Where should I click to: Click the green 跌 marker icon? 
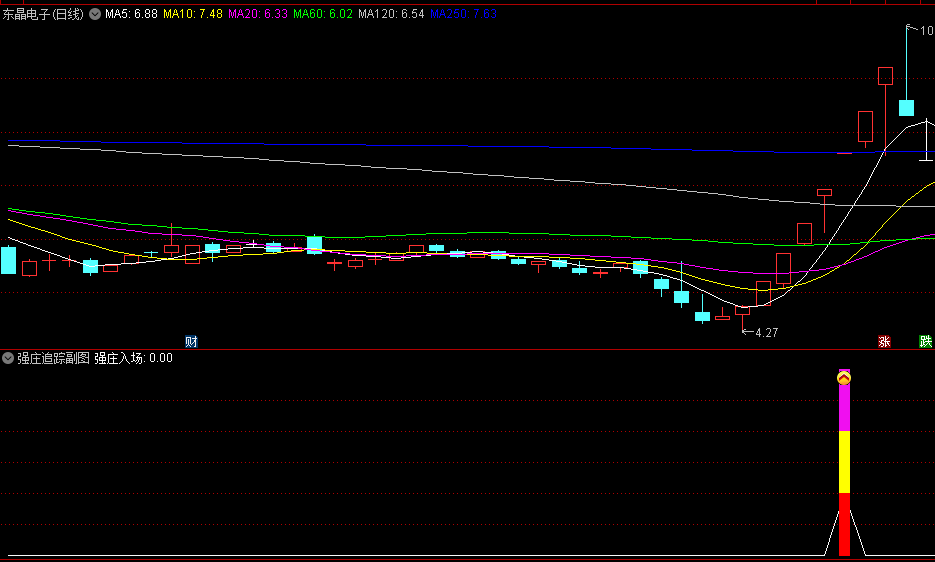click(x=925, y=341)
